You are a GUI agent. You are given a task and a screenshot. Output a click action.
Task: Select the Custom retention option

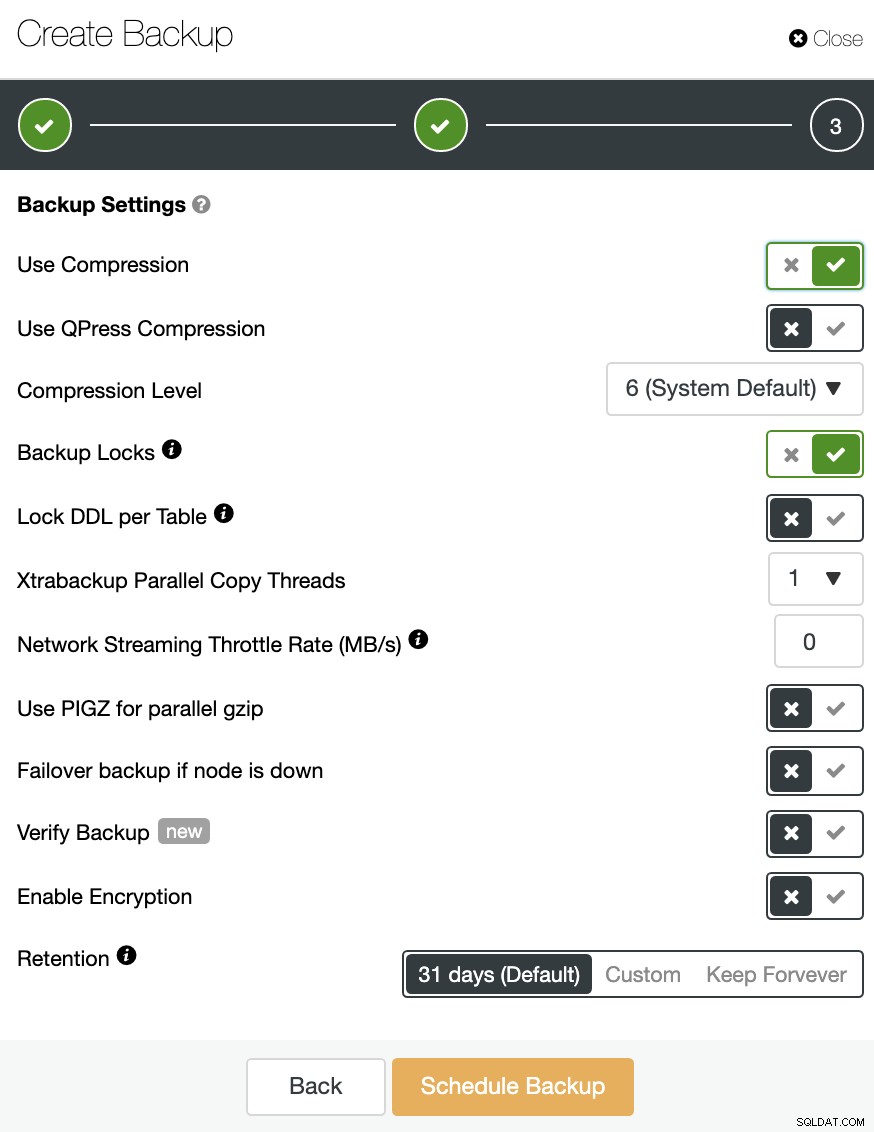642,975
